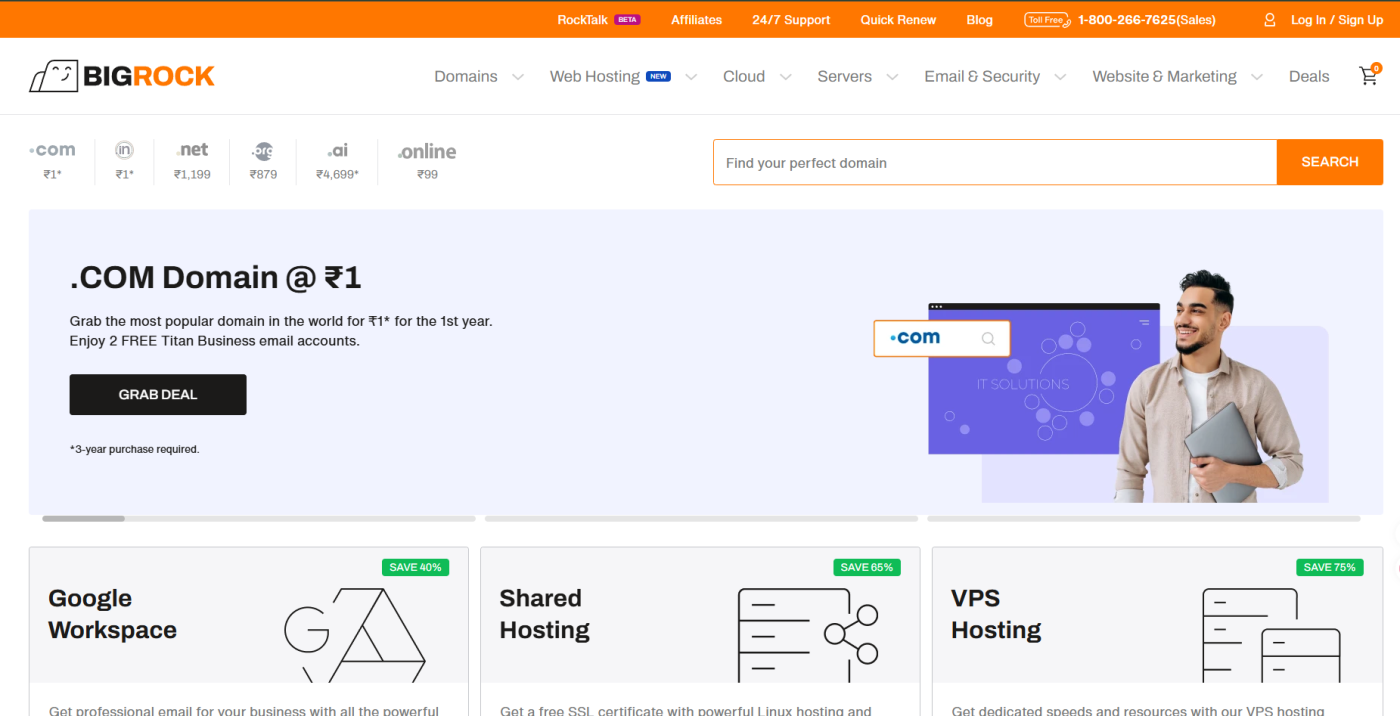Select the .in domain extension icon
Viewport: 1400px width, 716px height.
point(124,150)
